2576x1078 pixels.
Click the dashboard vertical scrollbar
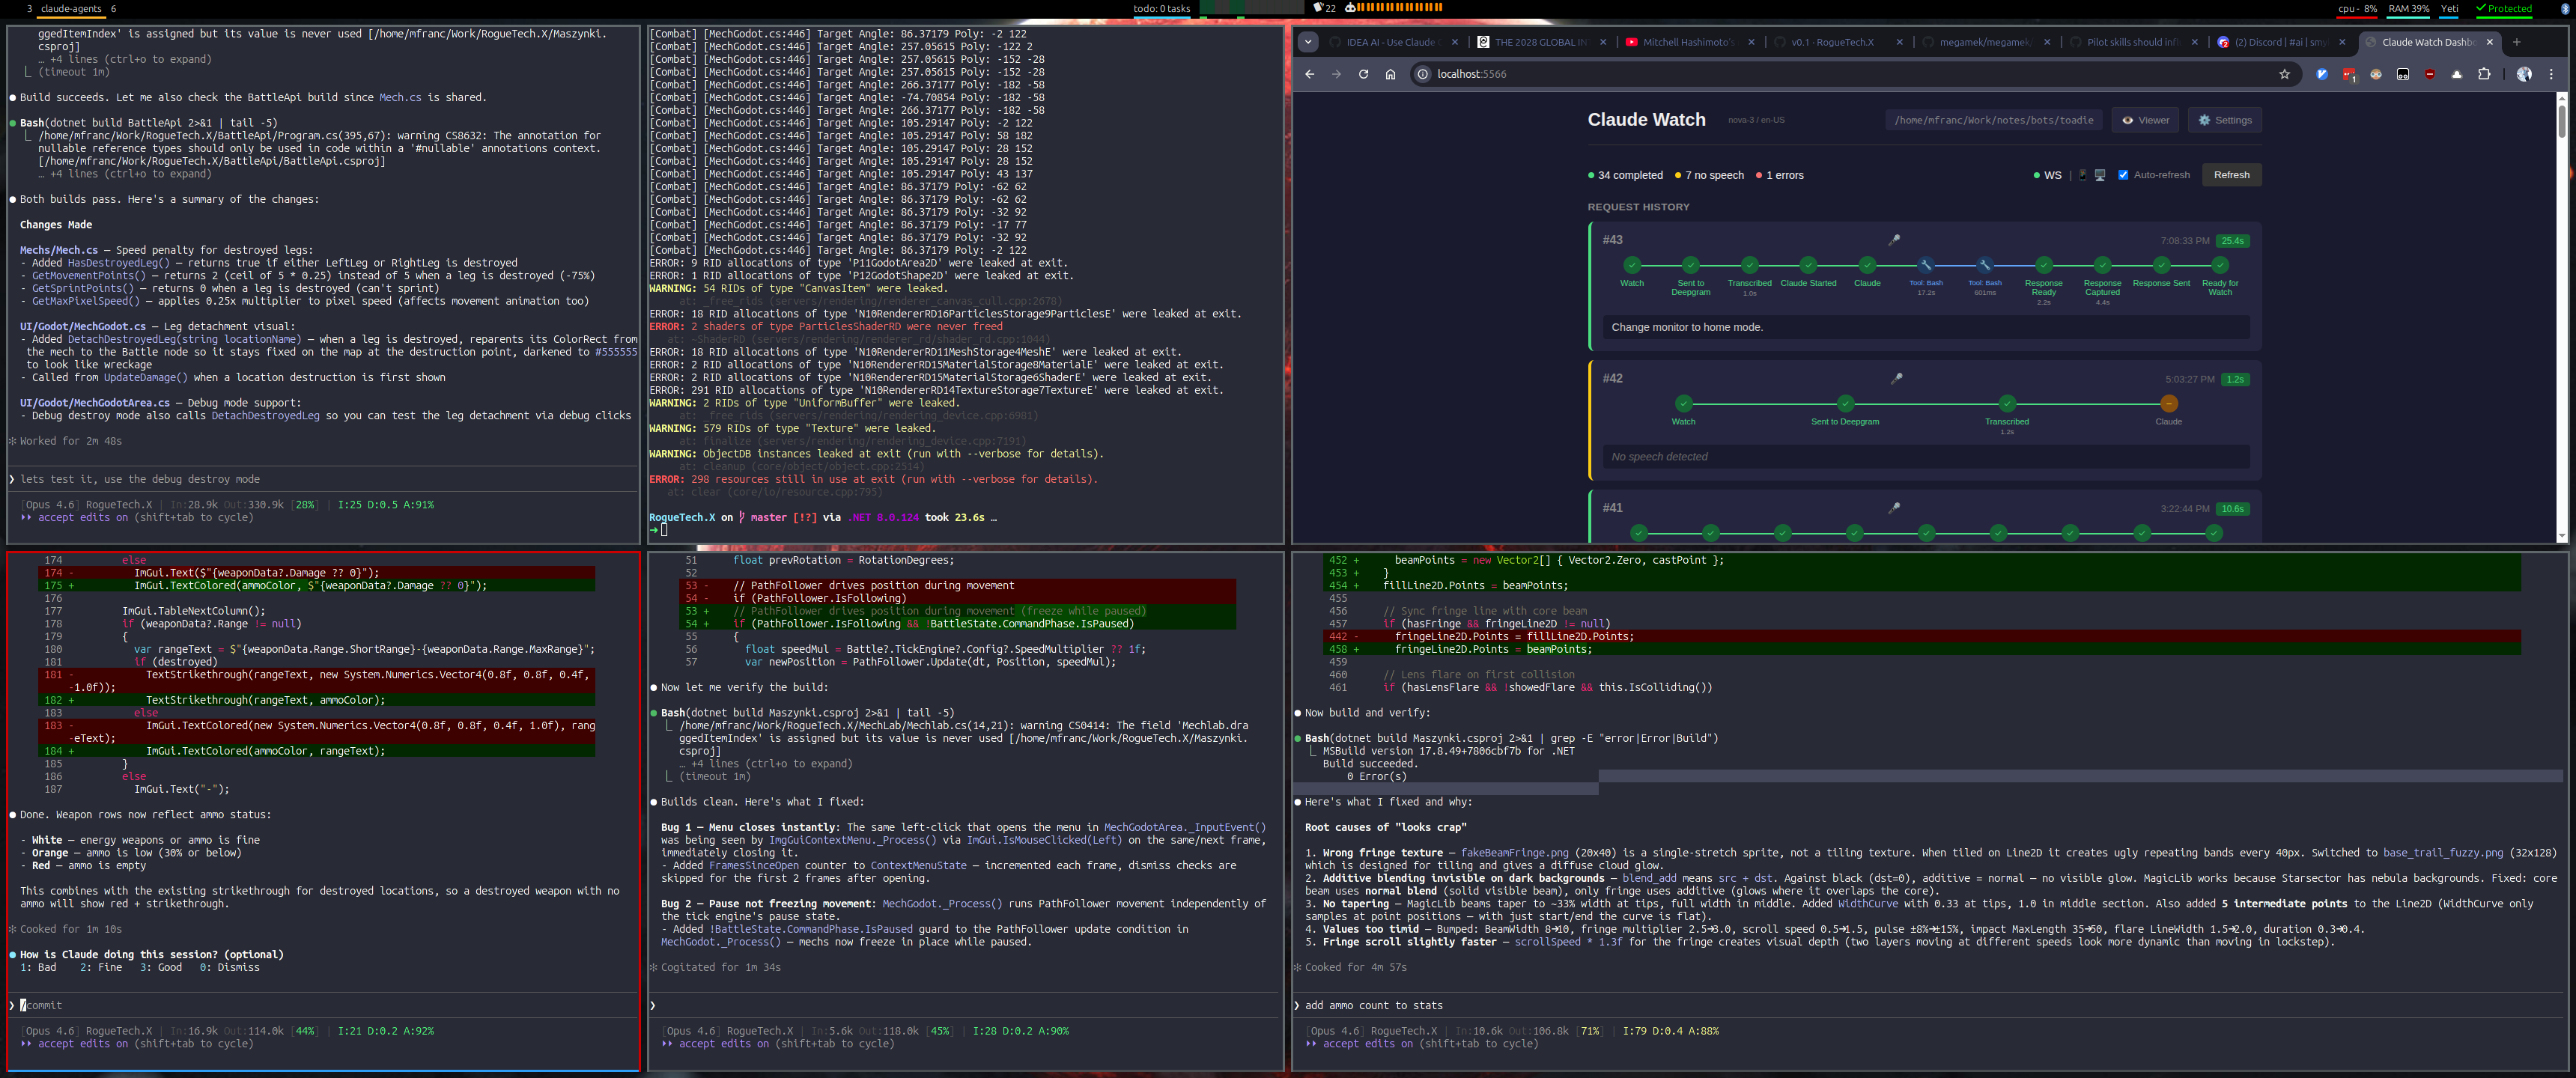click(x=2561, y=122)
